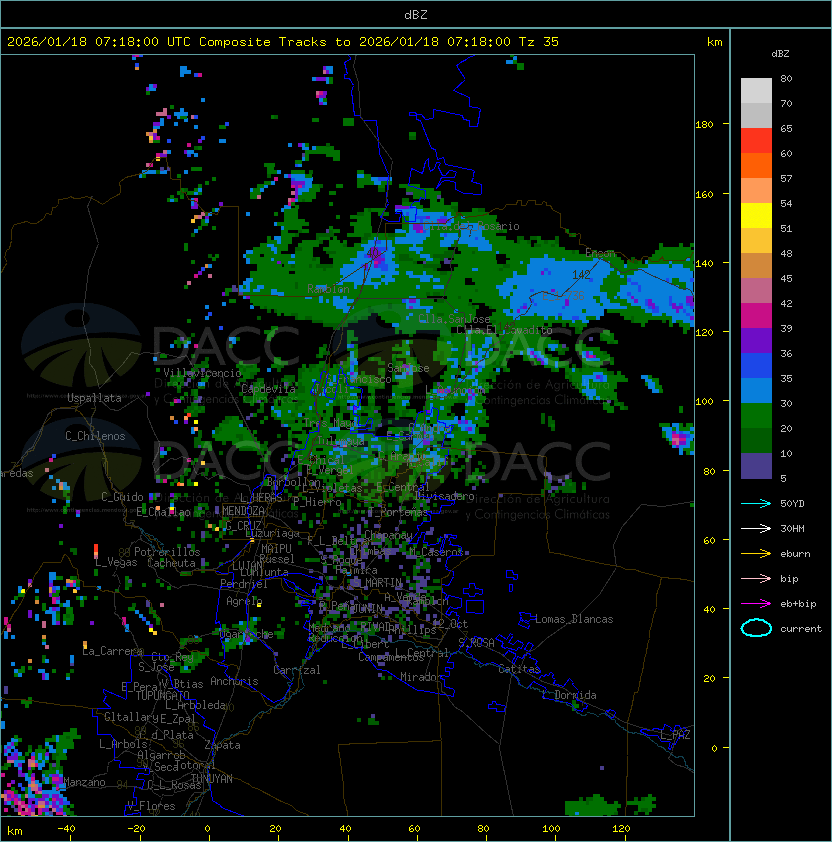832x842 pixels.
Task: Click the 'Villavicencio' map label
Action: pos(202,373)
